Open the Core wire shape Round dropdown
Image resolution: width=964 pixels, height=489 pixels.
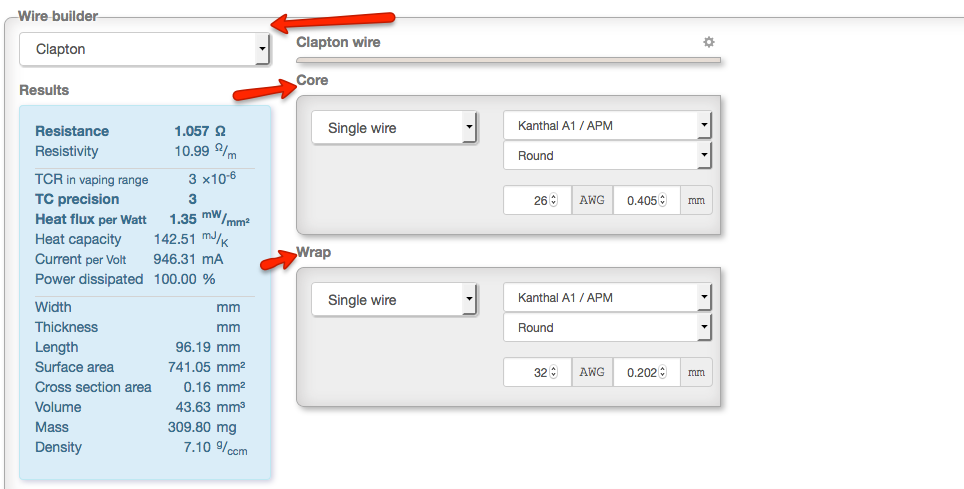pyautogui.click(x=607, y=156)
